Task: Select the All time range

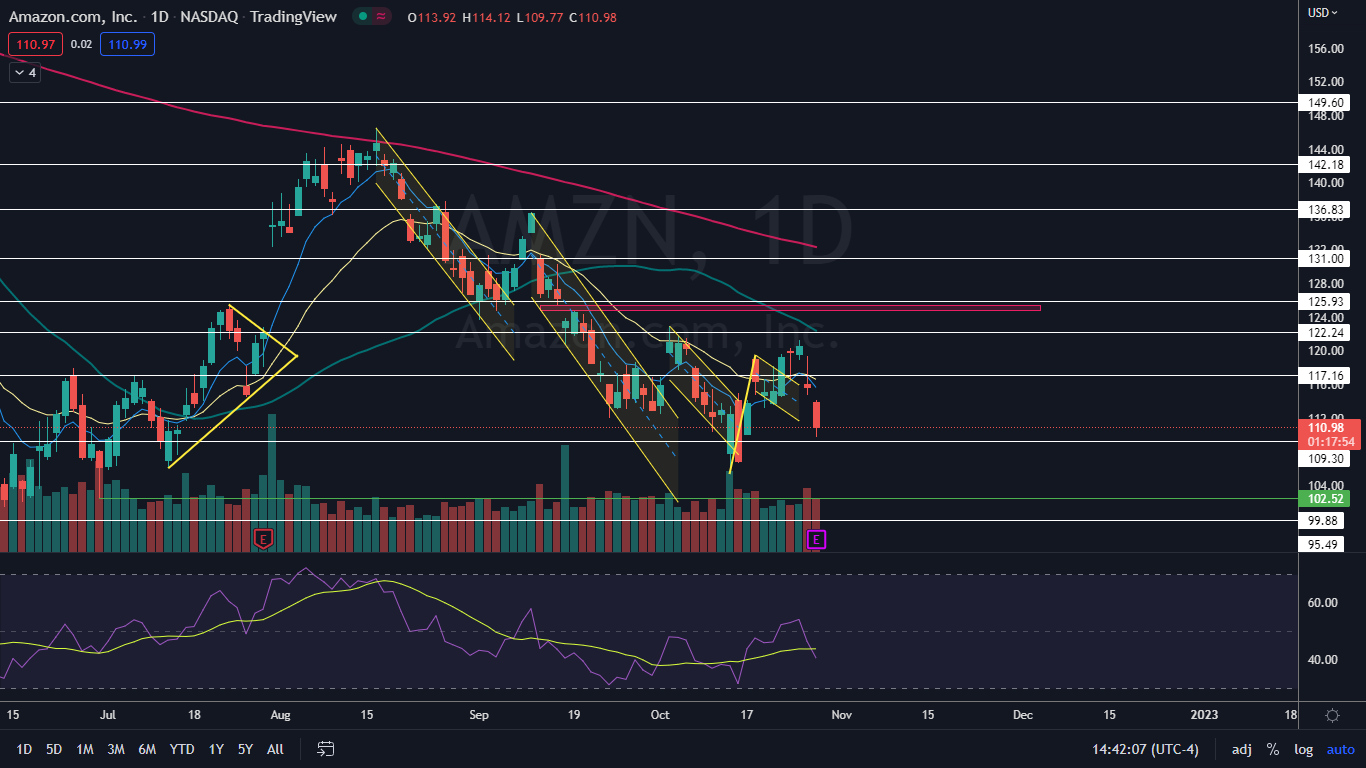Action: pyautogui.click(x=276, y=749)
